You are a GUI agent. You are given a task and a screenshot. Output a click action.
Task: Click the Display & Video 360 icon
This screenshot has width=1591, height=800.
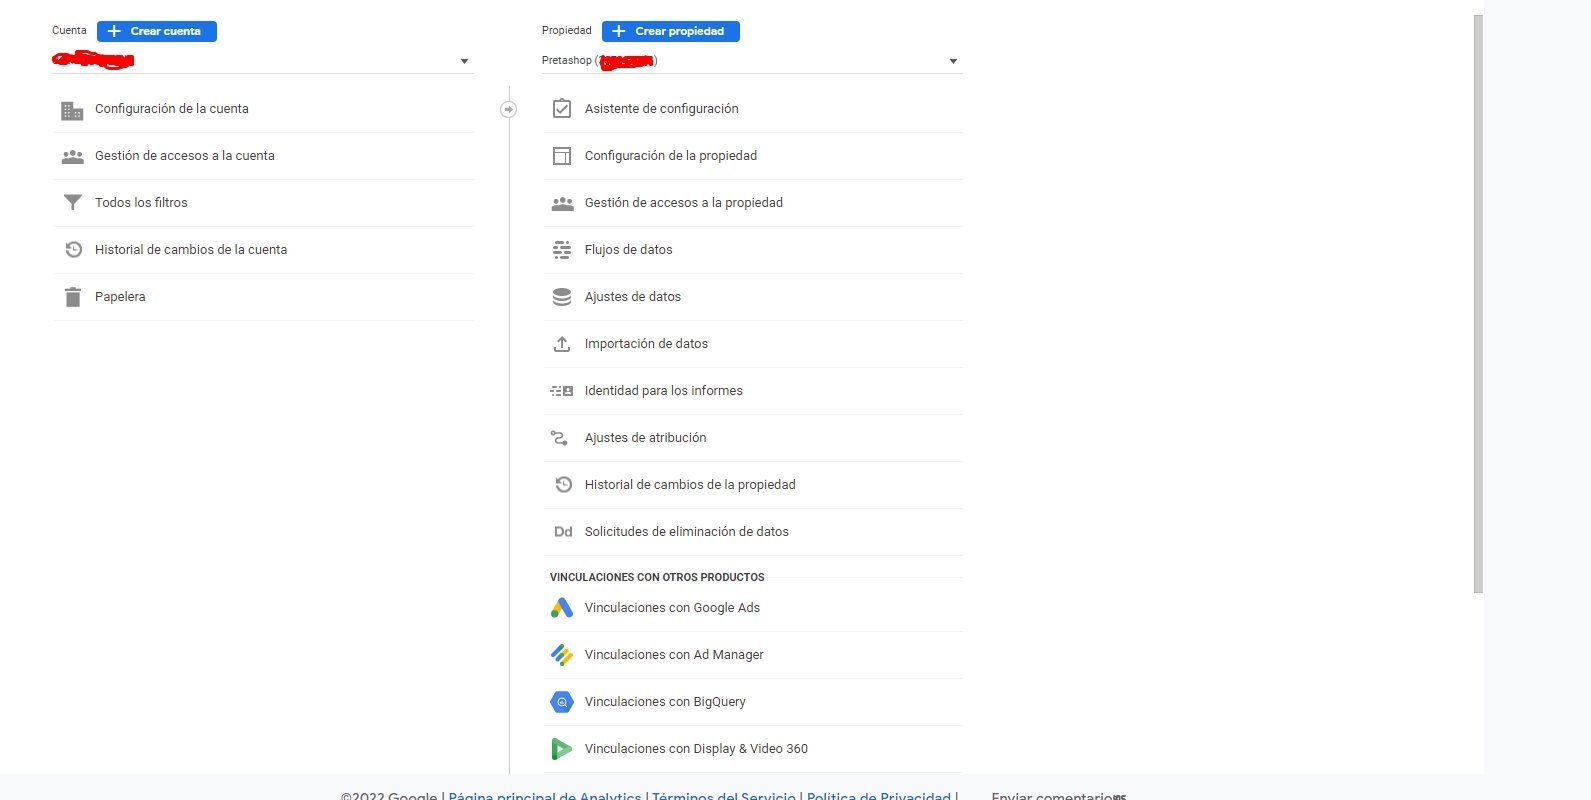[x=562, y=749]
